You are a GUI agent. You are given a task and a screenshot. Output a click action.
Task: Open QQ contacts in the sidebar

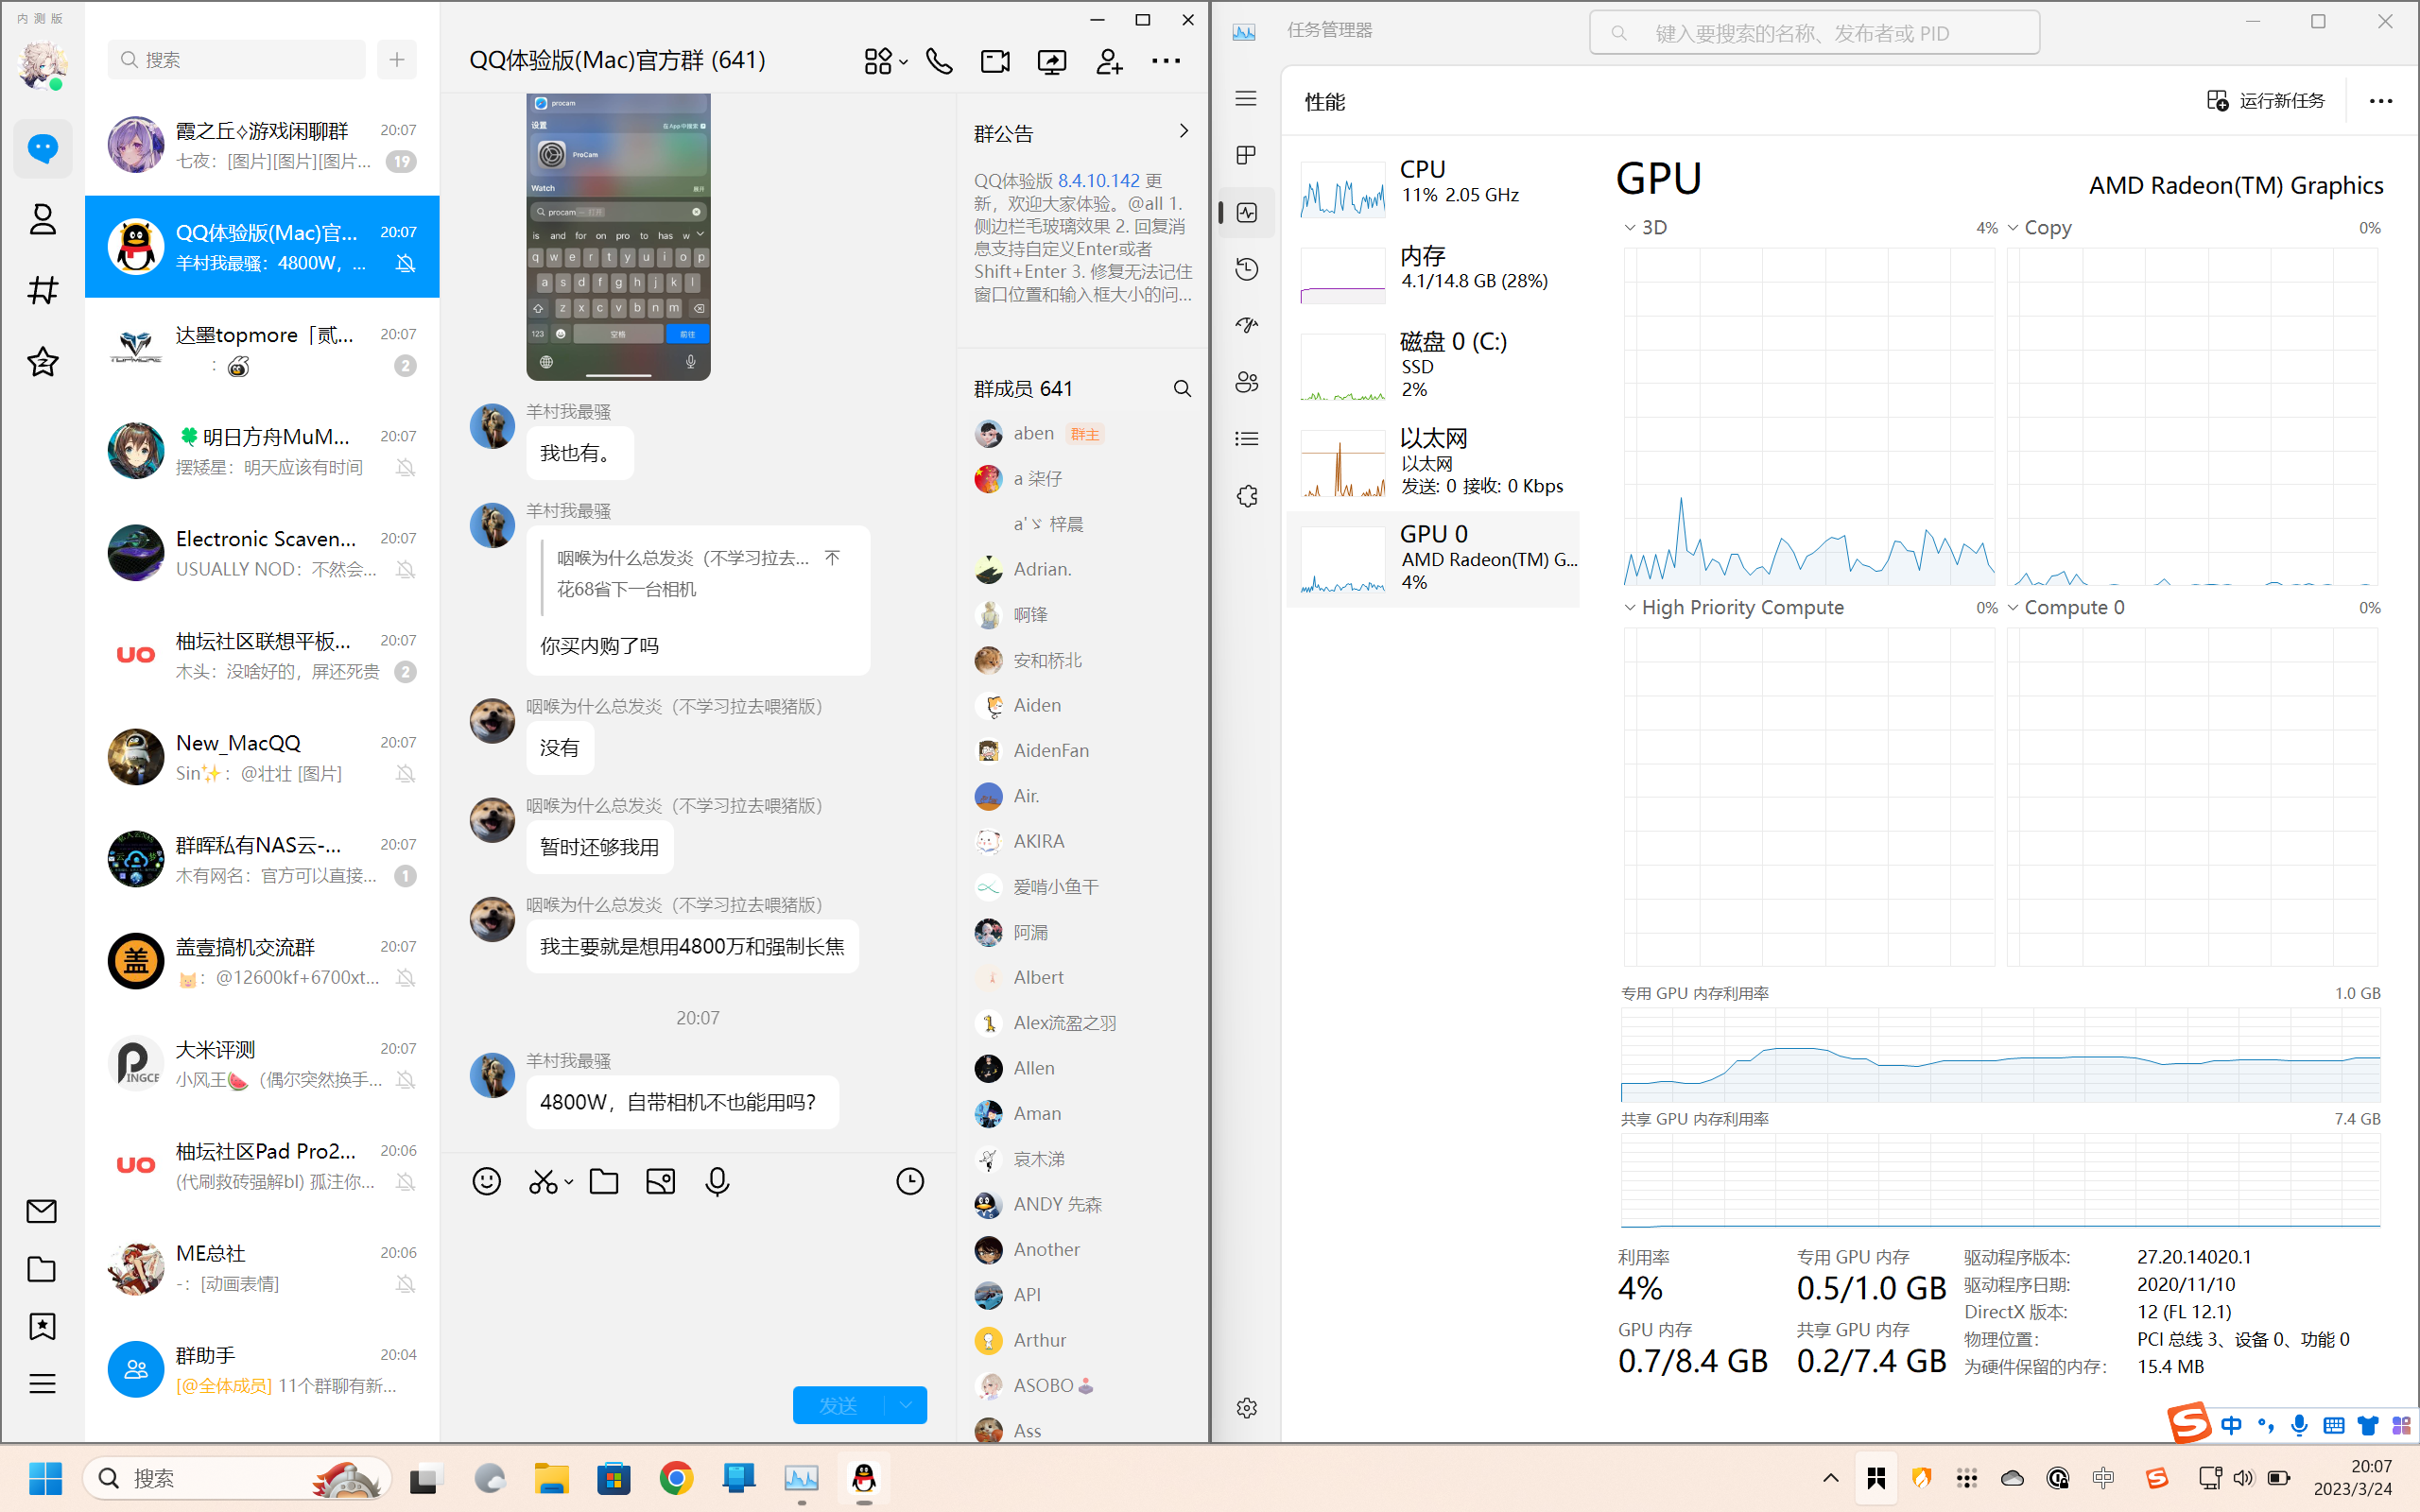pyautogui.click(x=42, y=219)
